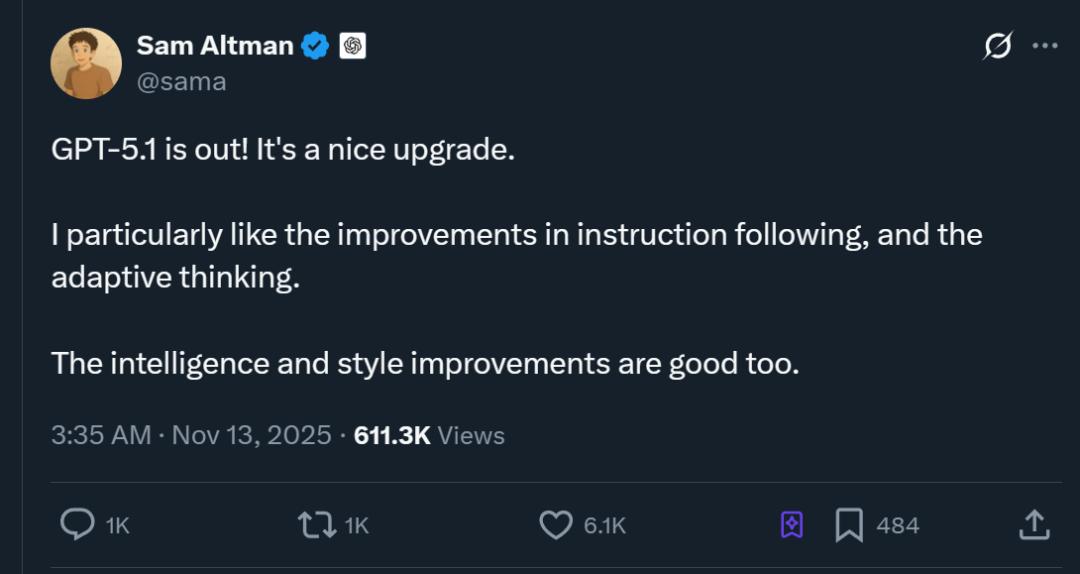Click the OpenAI affiliation badge
The height and width of the screenshot is (574, 1080).
pyautogui.click(x=352, y=46)
